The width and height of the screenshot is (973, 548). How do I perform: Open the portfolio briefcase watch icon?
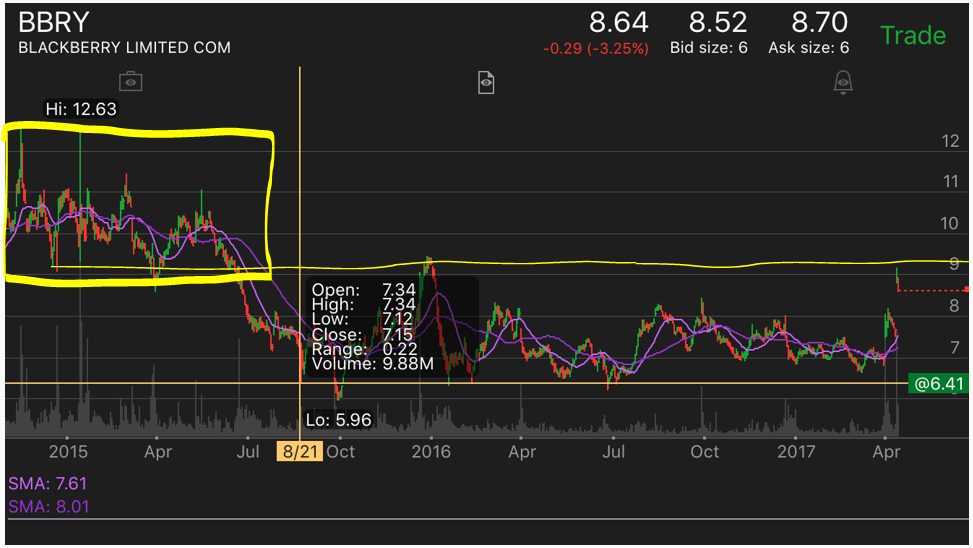130,81
